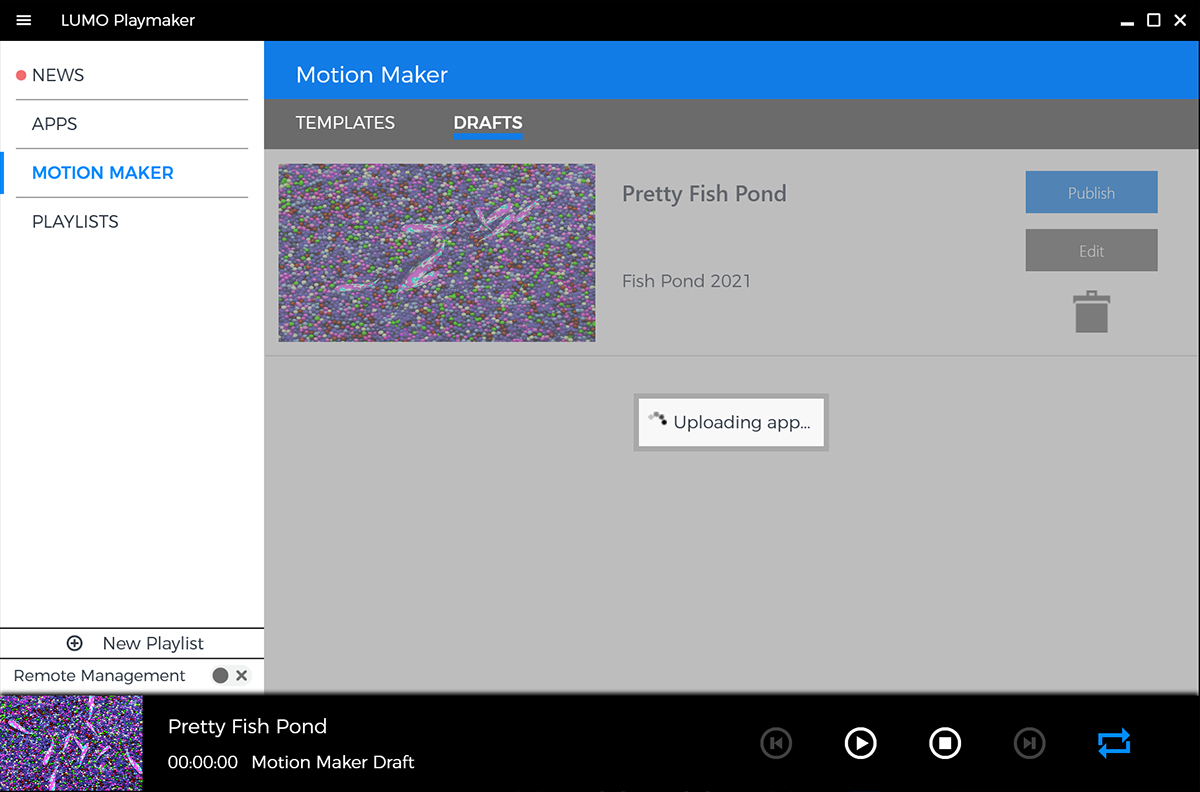
Task: Open the News section
Action: tap(58, 75)
